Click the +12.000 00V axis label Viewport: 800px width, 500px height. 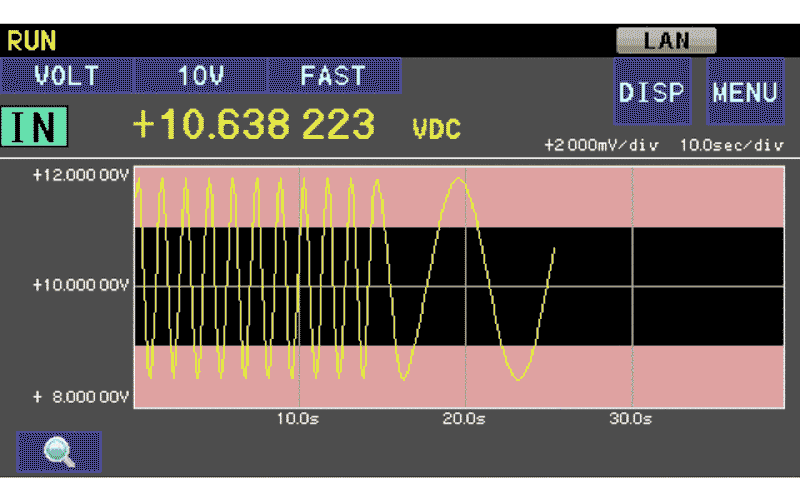click(81, 176)
